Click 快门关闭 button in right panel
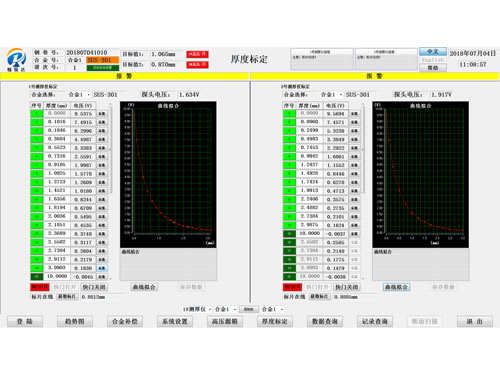 click(x=347, y=287)
